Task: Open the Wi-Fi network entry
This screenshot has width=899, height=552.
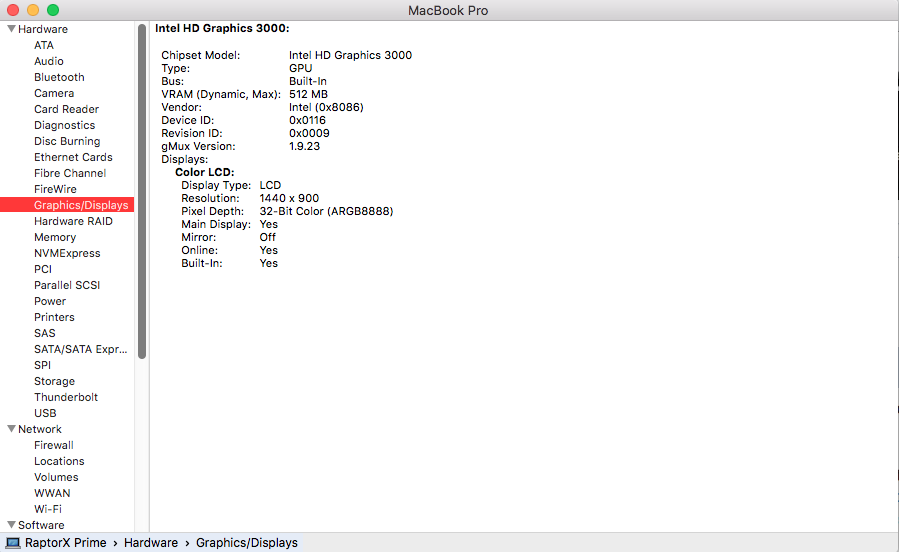Action: (48, 510)
